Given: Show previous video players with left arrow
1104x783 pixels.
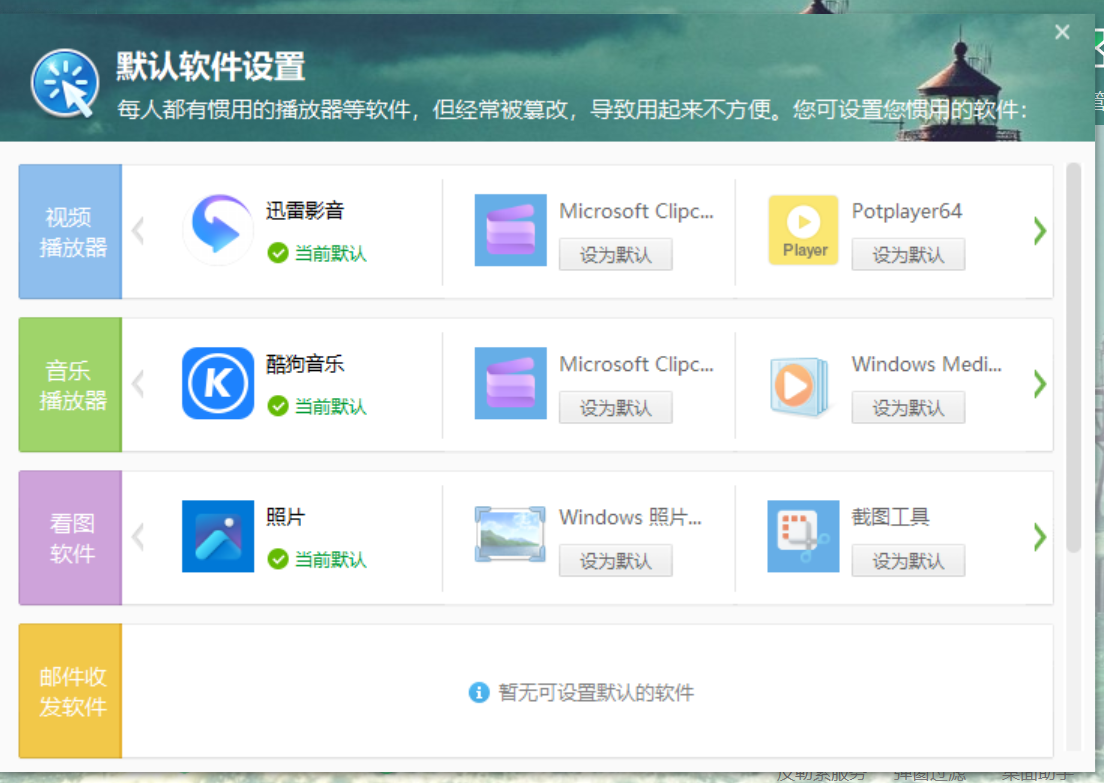Looking at the screenshot, I should click(138, 231).
